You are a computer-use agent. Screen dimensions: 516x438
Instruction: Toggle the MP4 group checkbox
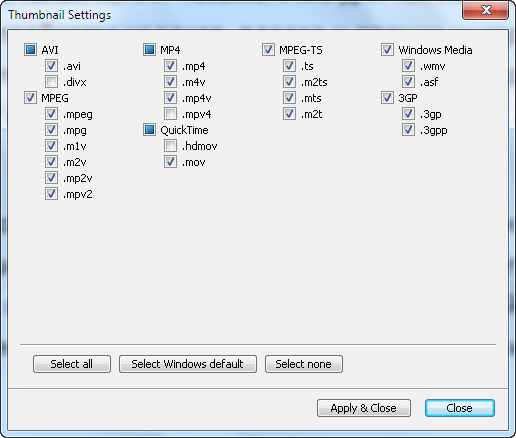click(149, 50)
